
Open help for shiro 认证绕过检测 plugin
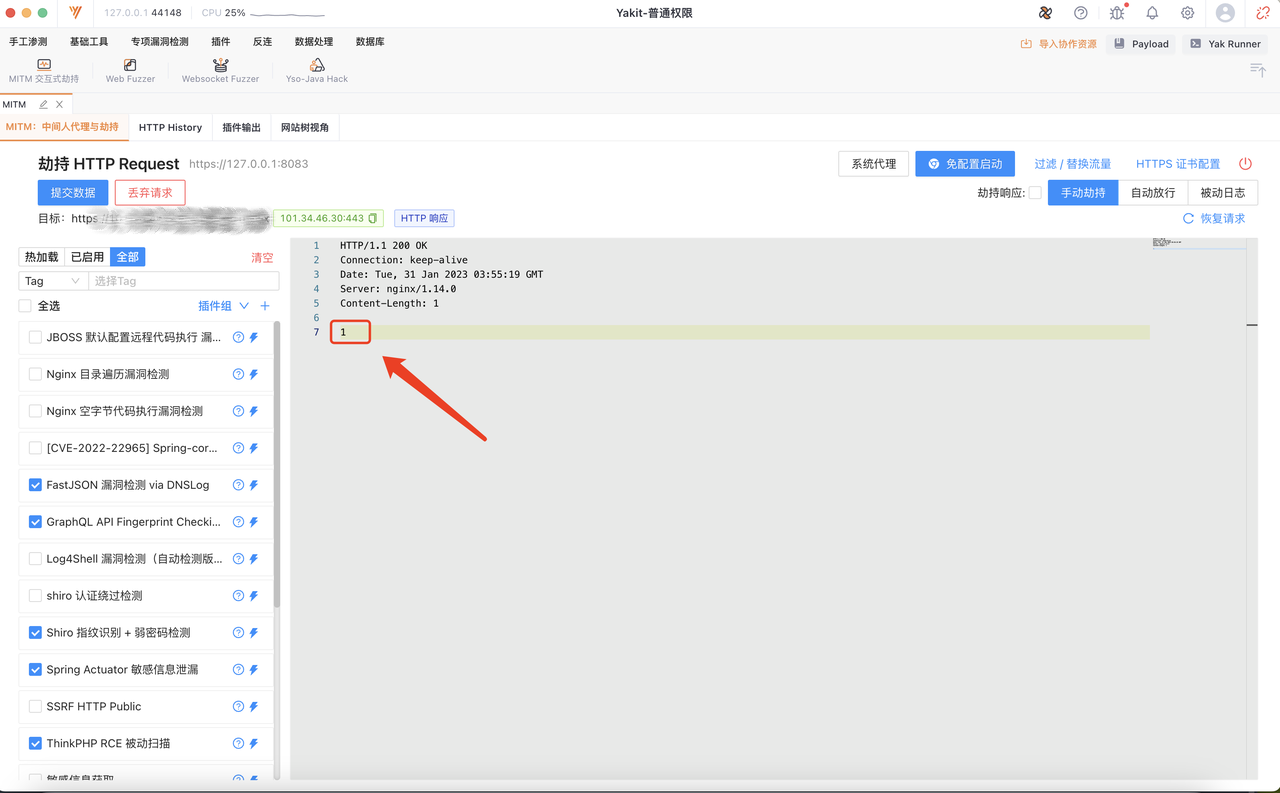238,596
